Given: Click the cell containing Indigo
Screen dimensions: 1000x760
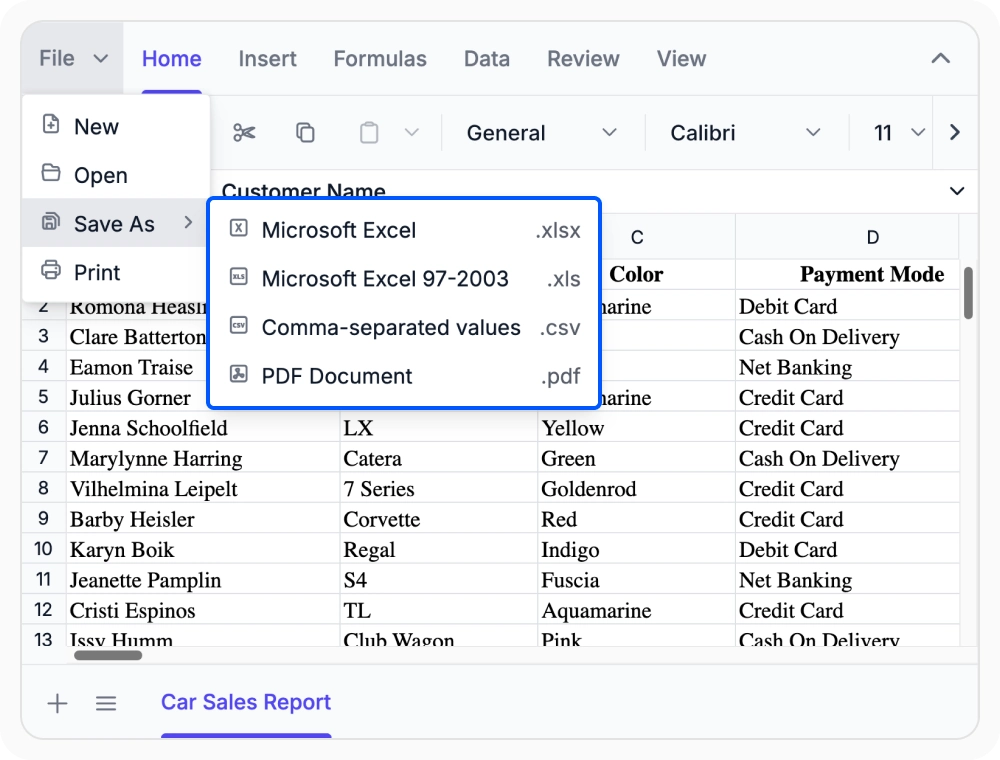Looking at the screenshot, I should [x=636, y=550].
